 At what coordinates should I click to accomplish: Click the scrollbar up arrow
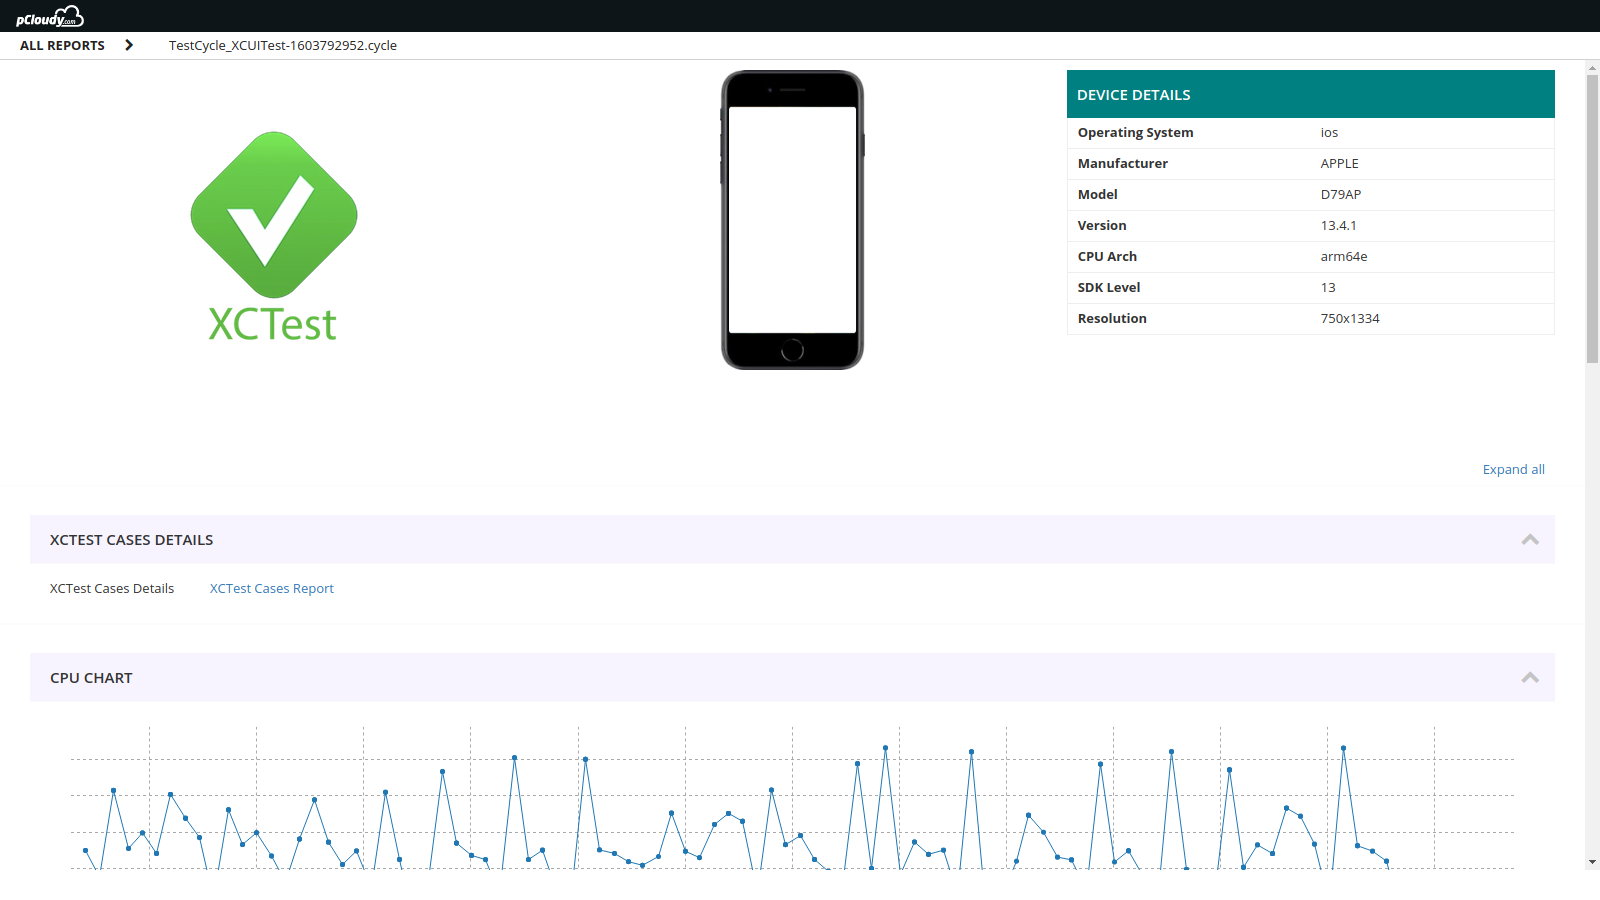(1592, 67)
